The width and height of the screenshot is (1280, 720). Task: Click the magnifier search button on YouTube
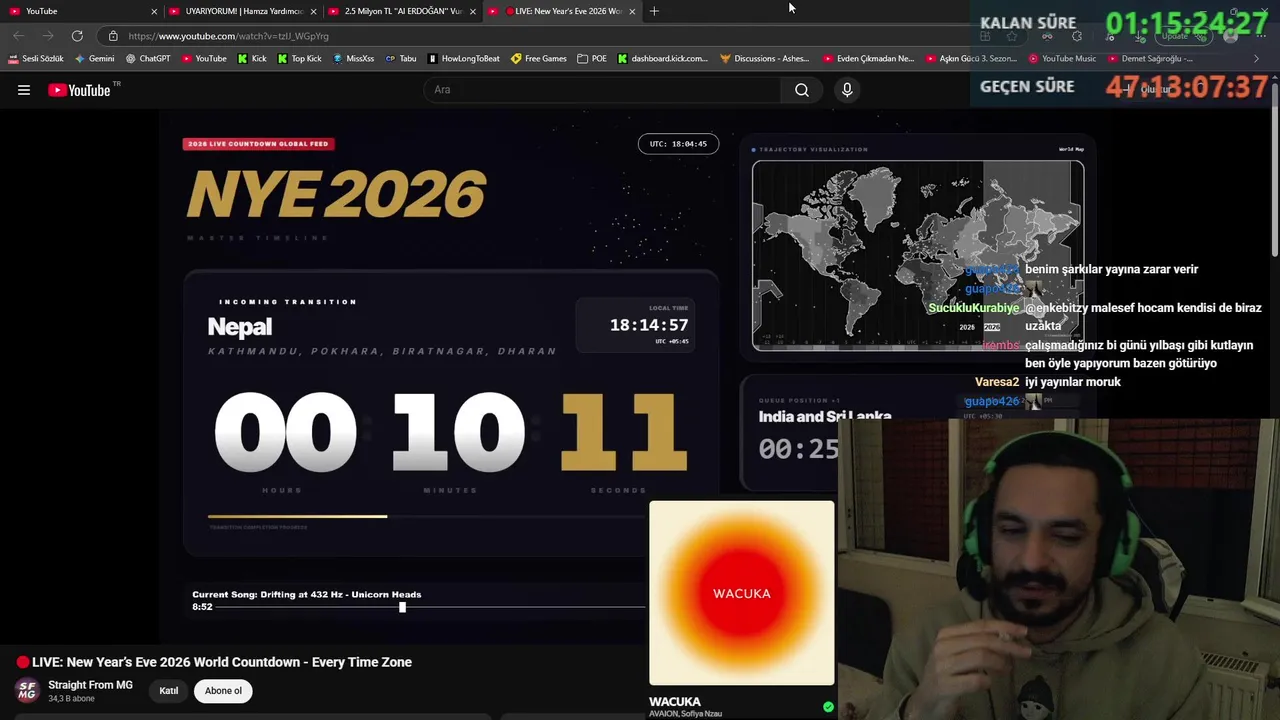802,90
